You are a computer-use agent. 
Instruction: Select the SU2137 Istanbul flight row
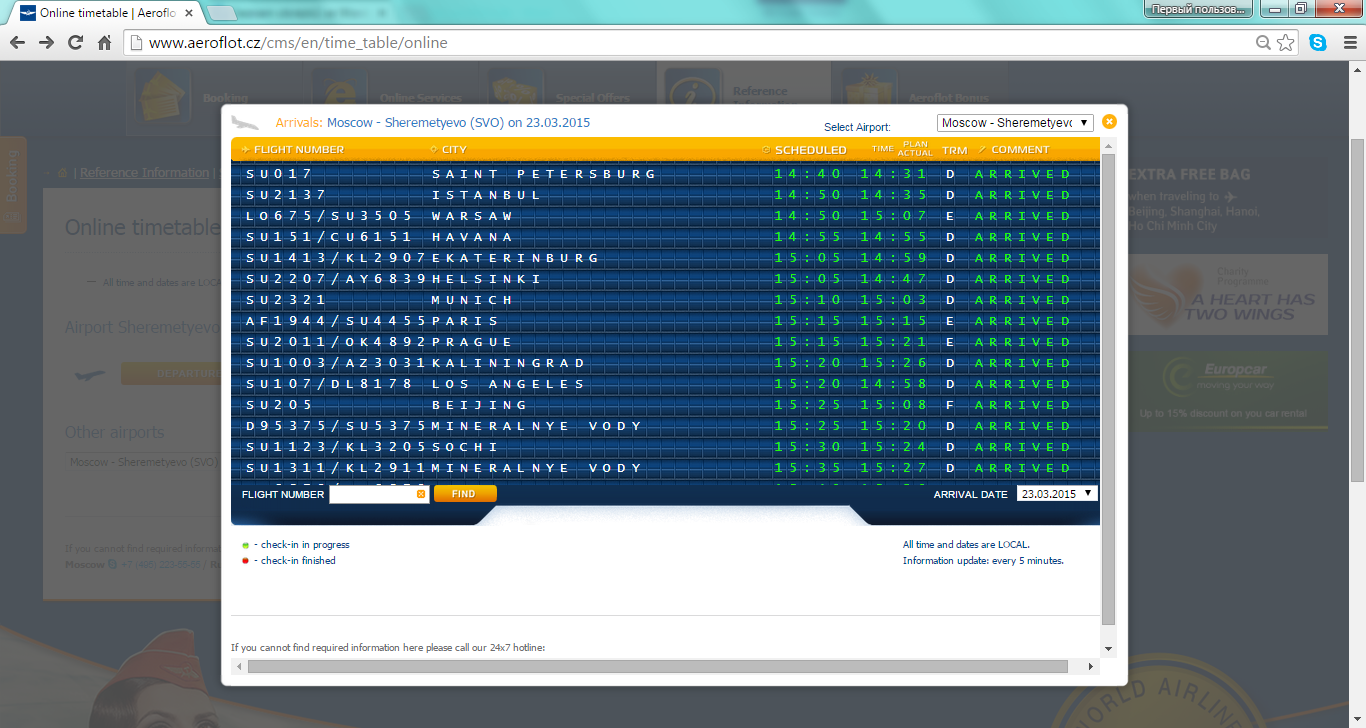coord(665,195)
